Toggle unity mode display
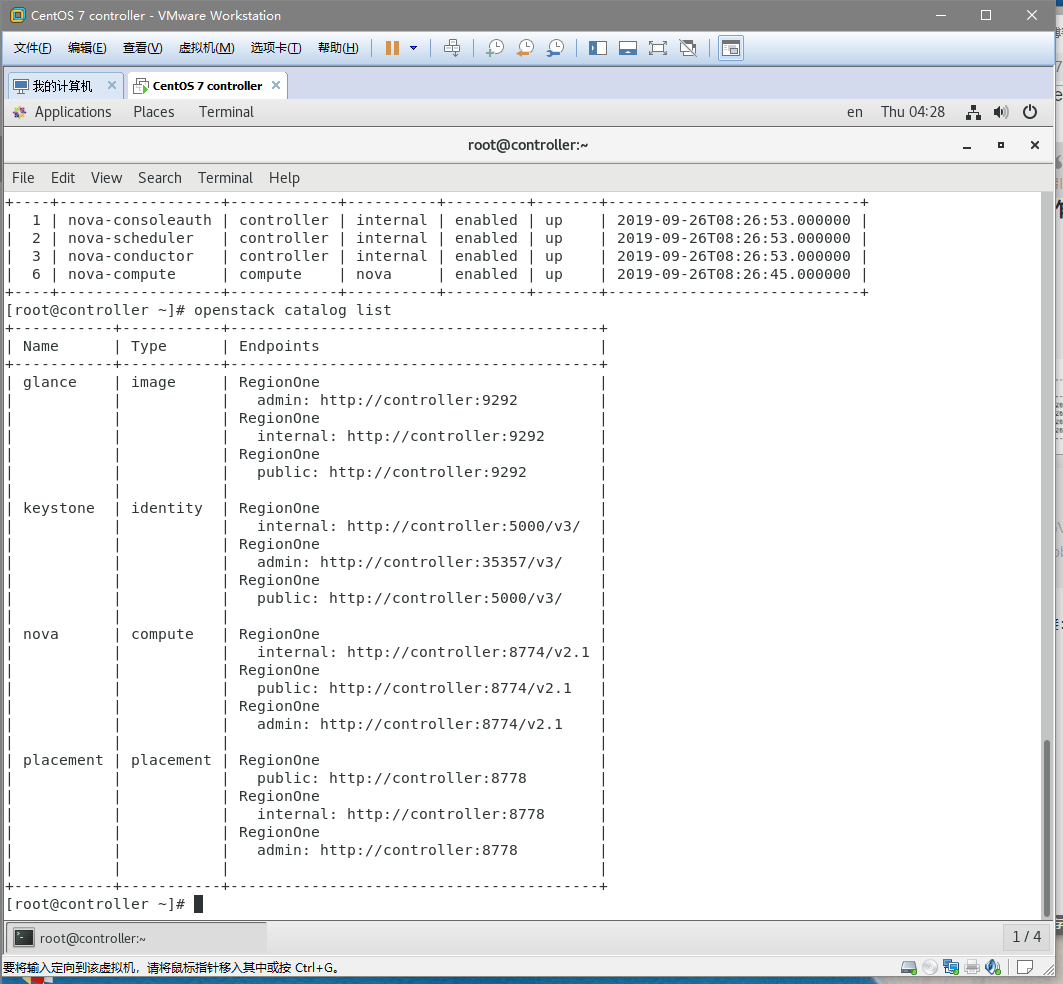 (687, 47)
